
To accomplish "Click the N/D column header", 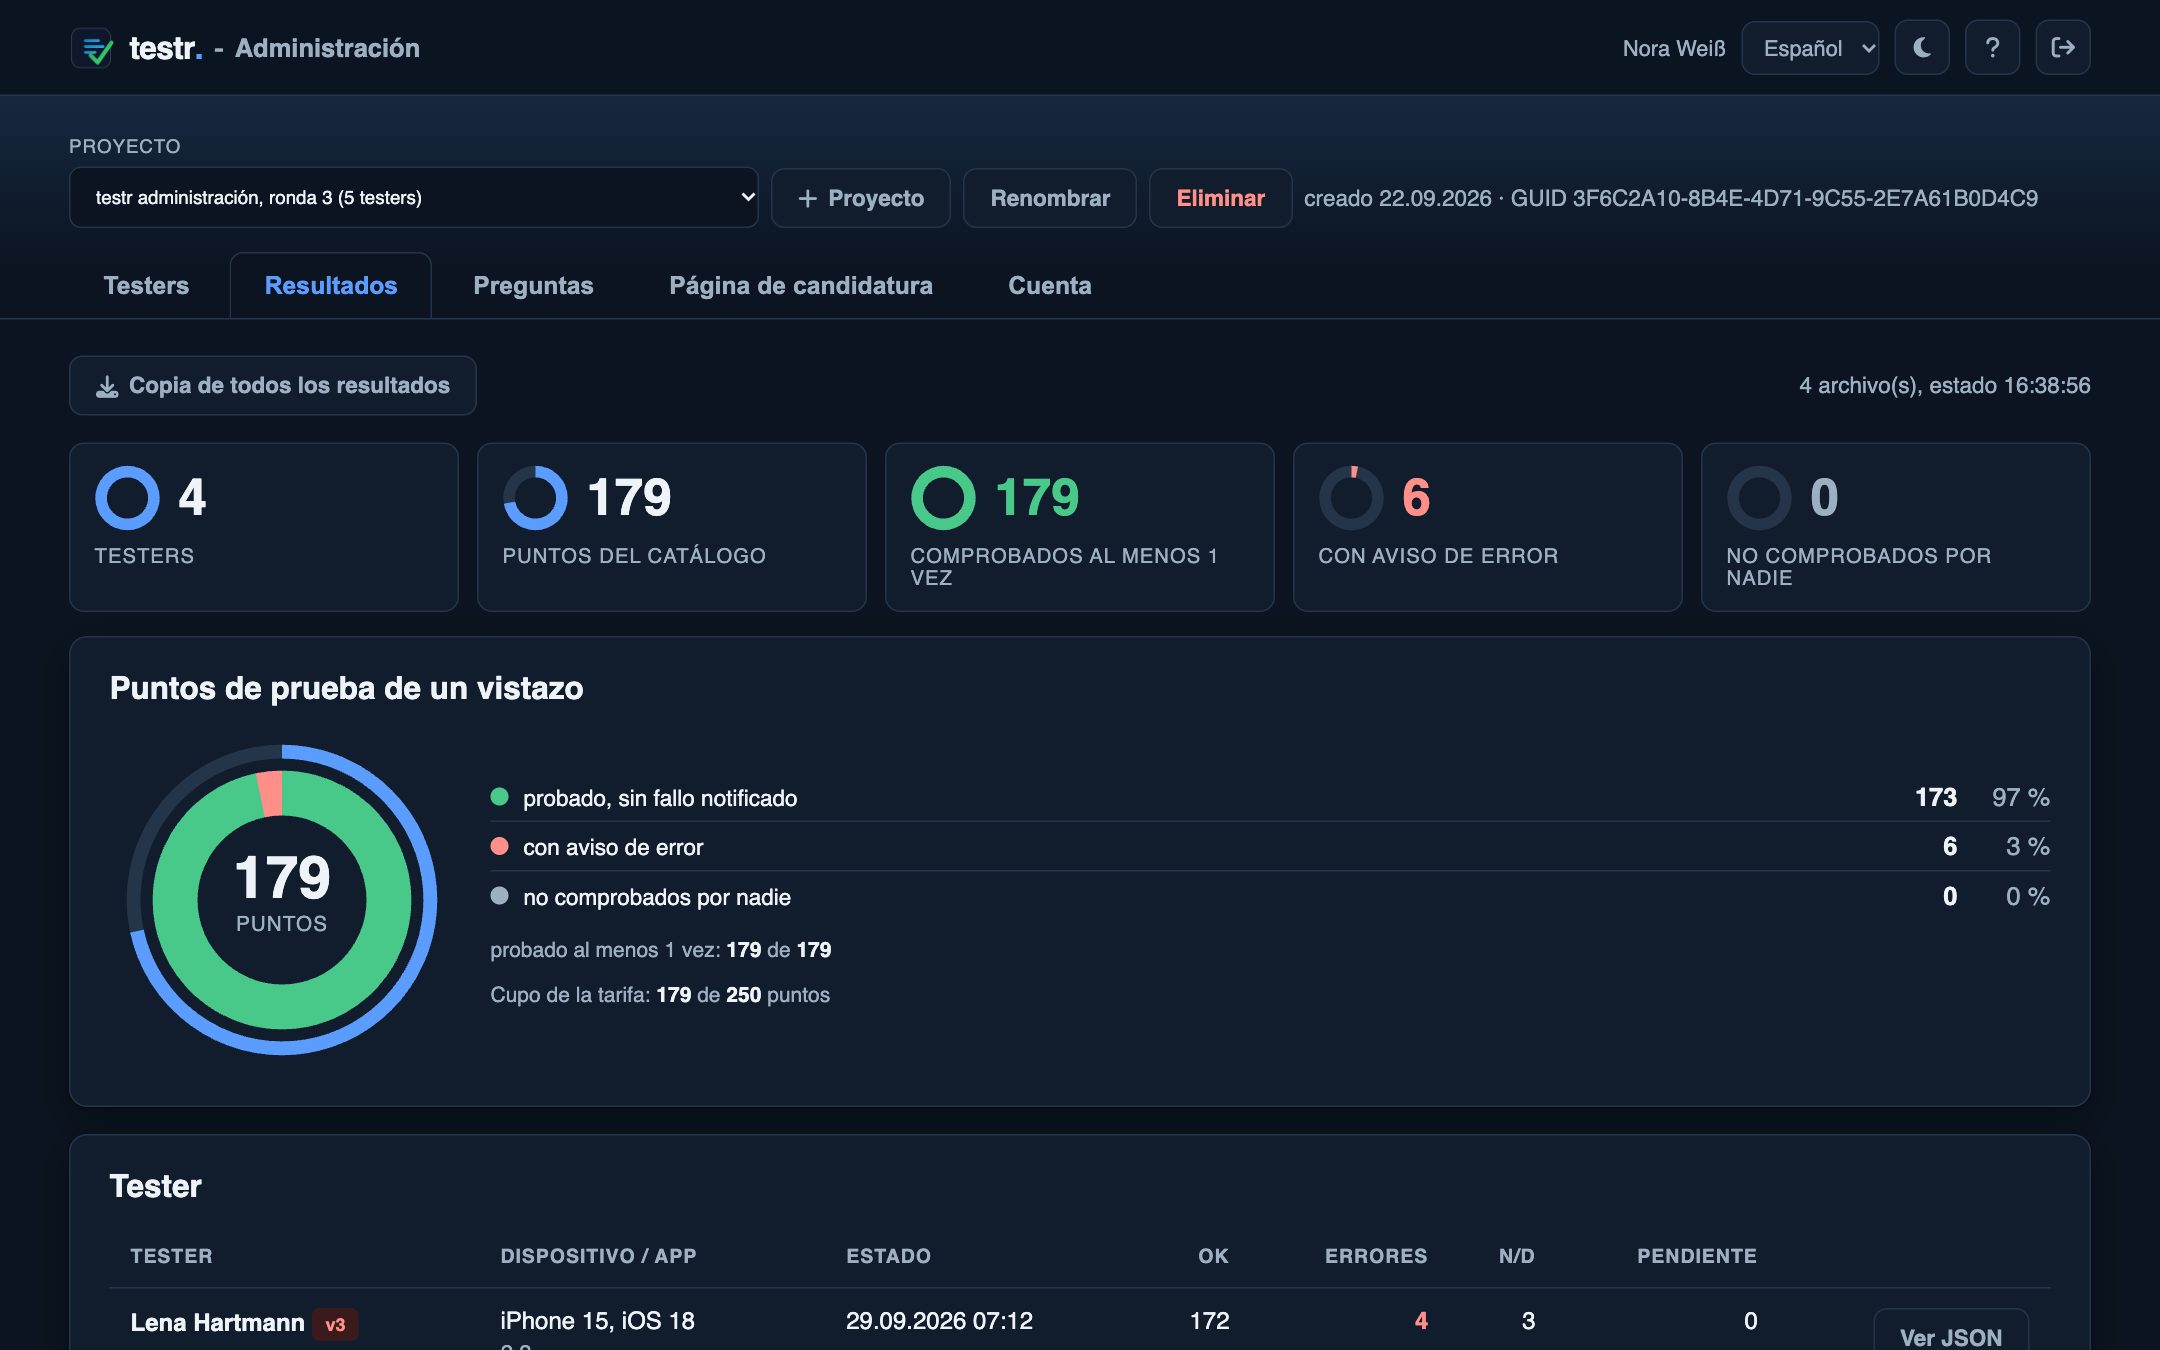I will coord(1516,1256).
